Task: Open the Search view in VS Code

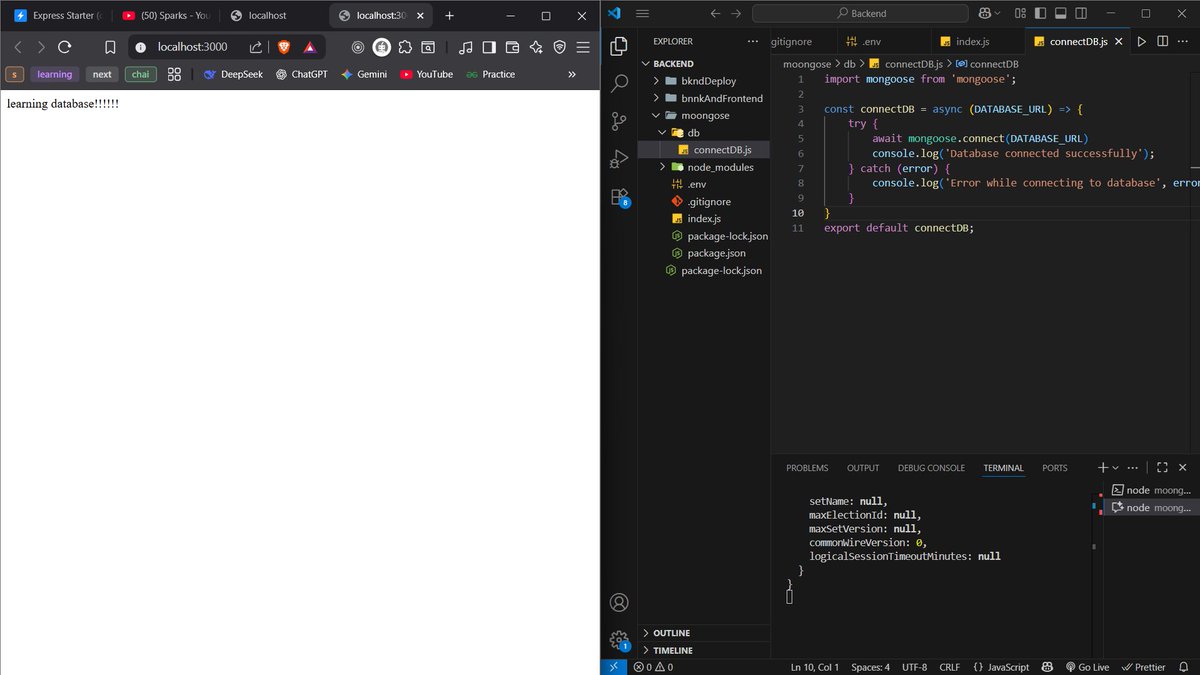Action: point(619,83)
